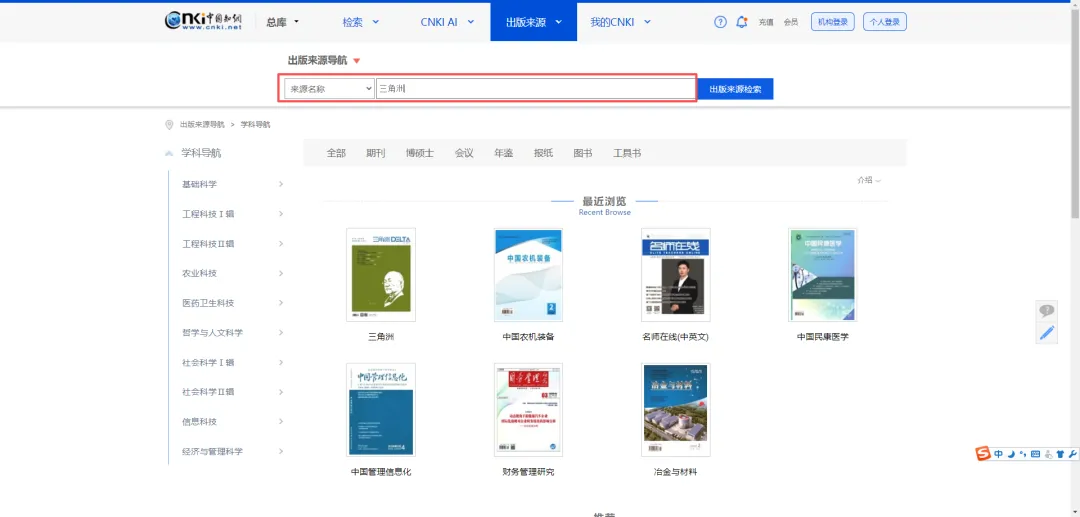Viewport: 1080px width, 517px height.
Task: Expand 医药卫生科技 category chevron
Action: 281,303
